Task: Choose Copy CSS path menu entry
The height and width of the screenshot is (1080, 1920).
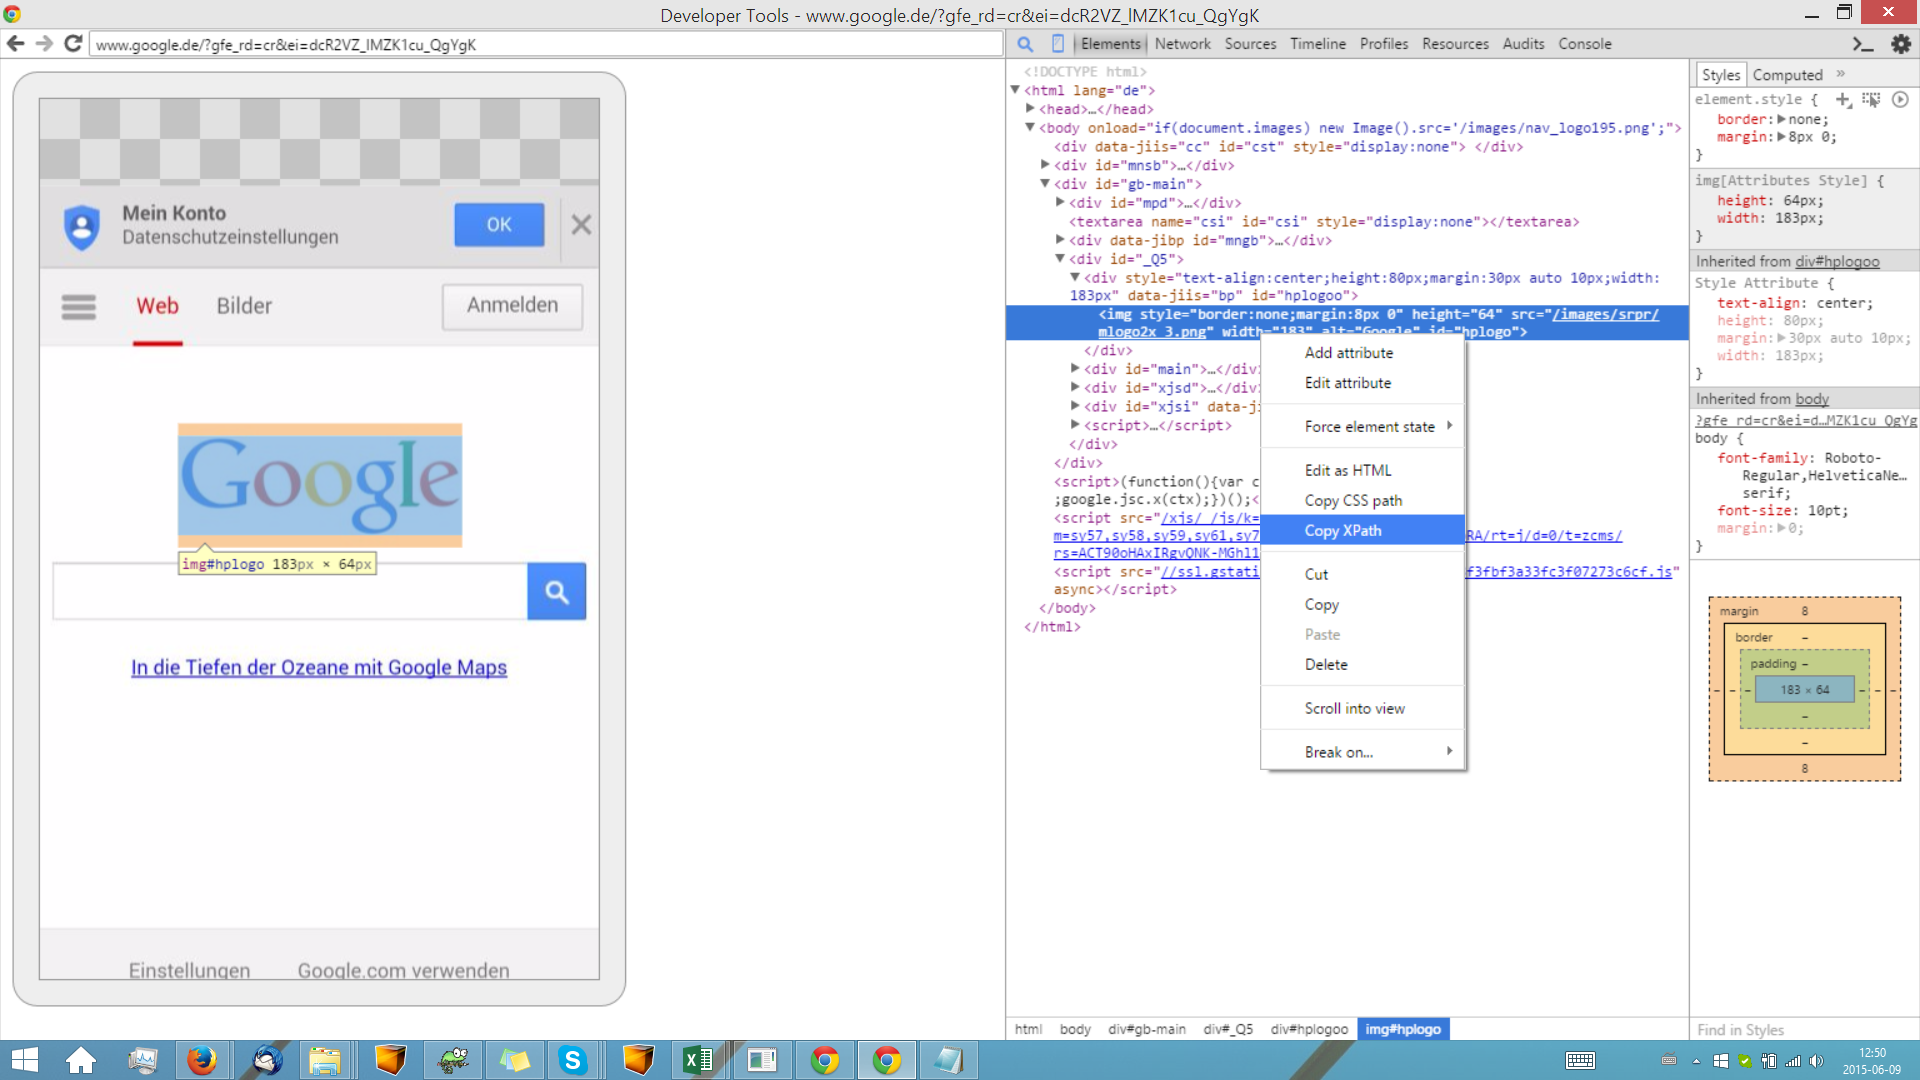Action: coord(1362,501)
